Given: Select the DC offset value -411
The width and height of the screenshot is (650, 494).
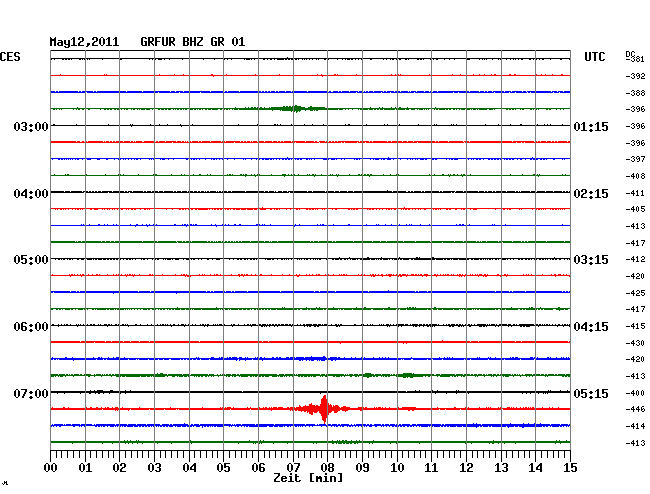Looking at the screenshot, I should pos(635,194).
